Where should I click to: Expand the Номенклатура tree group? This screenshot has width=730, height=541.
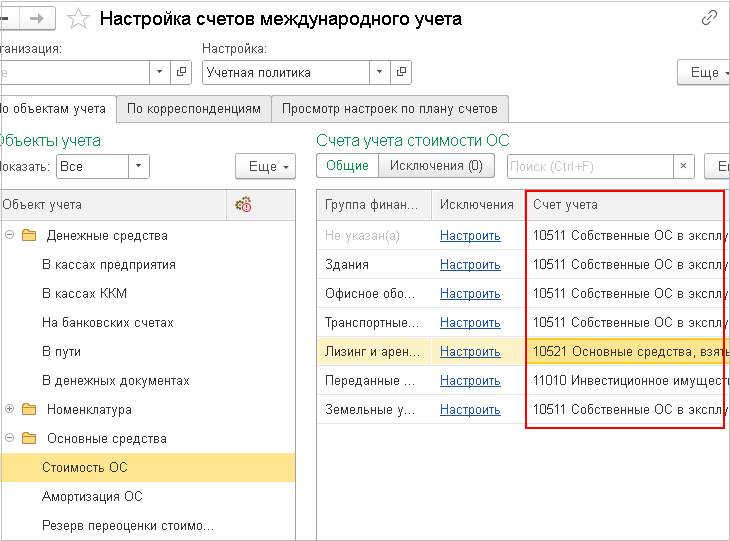point(10,410)
